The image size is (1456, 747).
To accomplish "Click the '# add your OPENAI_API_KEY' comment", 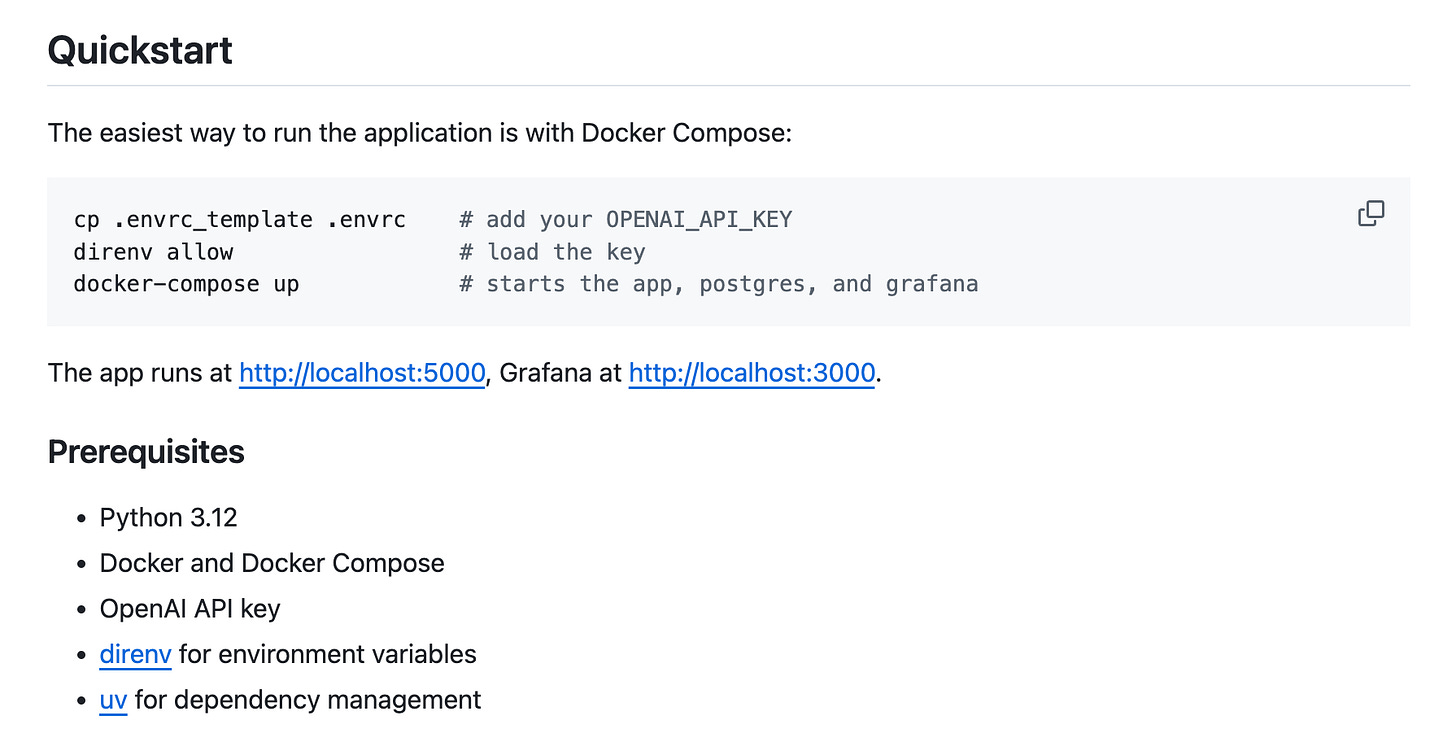I will (626, 220).
